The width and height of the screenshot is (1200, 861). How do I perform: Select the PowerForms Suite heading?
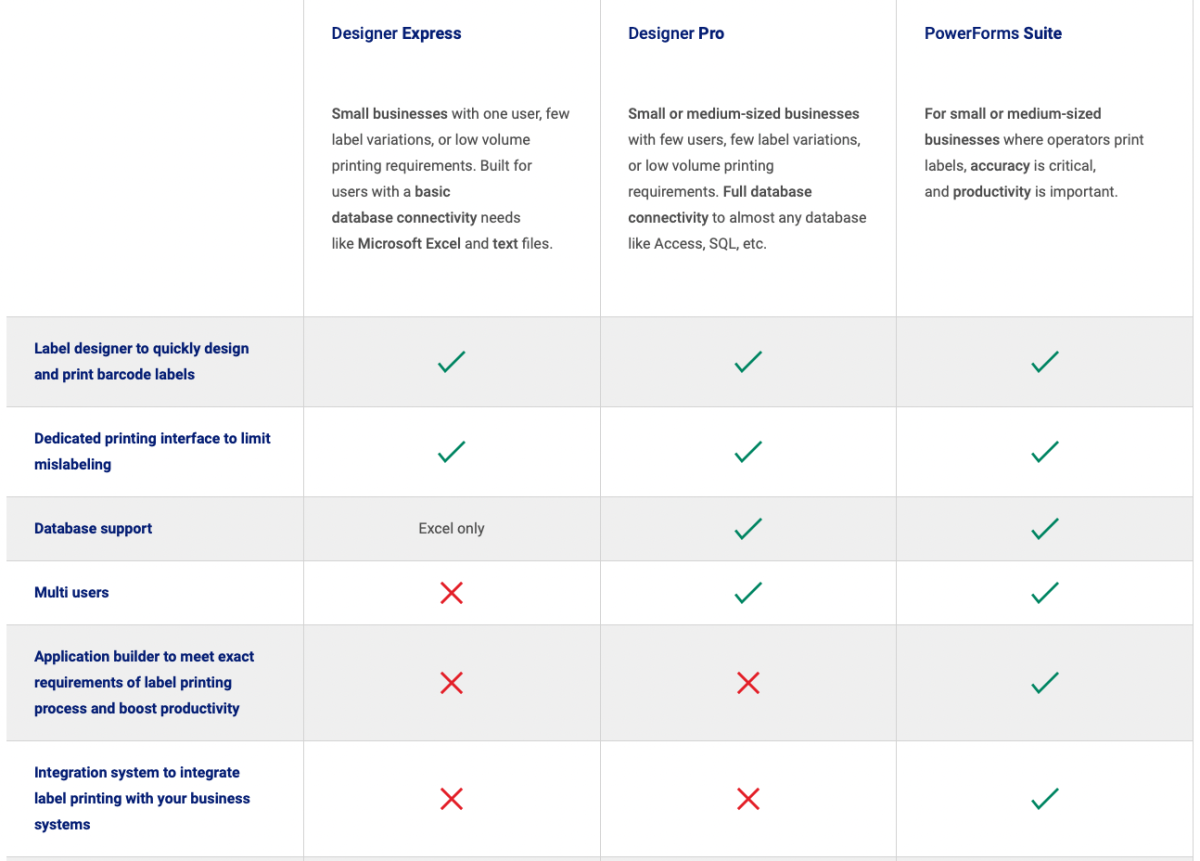click(x=993, y=34)
